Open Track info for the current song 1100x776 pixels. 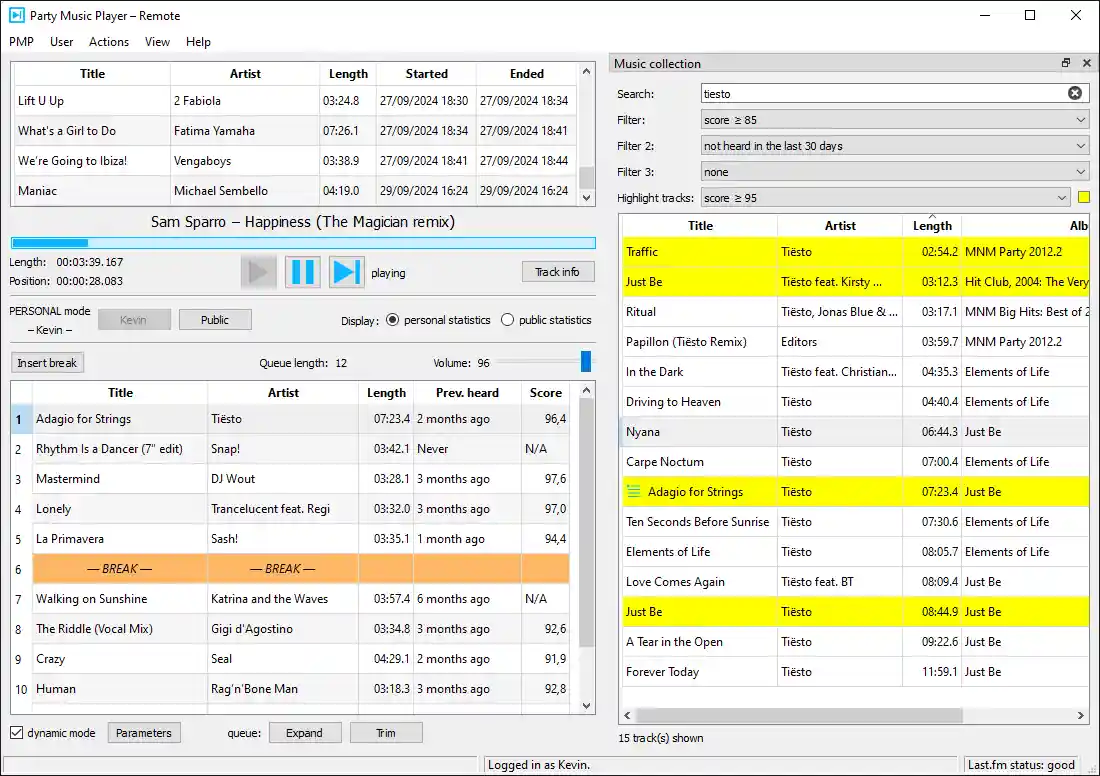(x=558, y=271)
